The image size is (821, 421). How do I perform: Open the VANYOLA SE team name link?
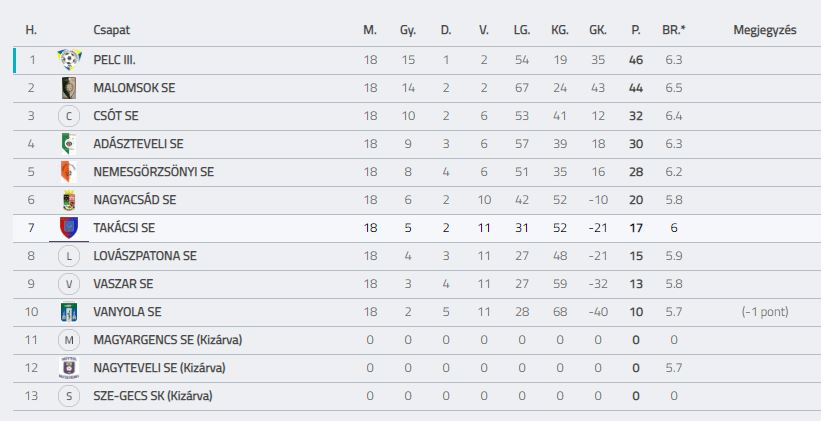[x=127, y=312]
